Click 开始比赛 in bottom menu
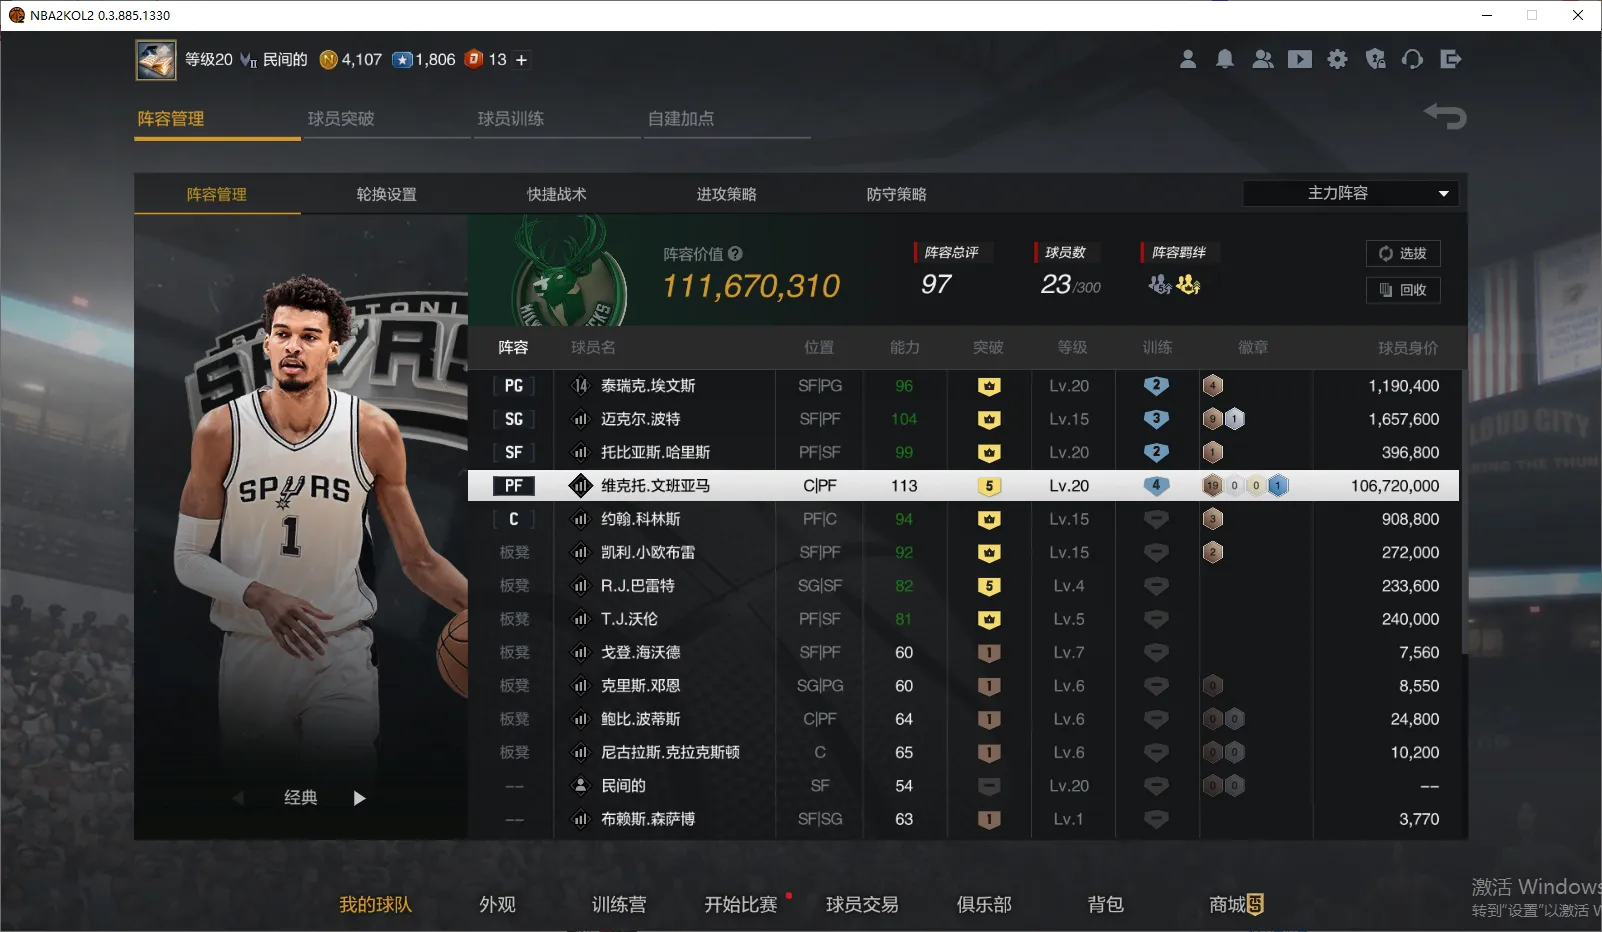The height and width of the screenshot is (932, 1602). [741, 905]
